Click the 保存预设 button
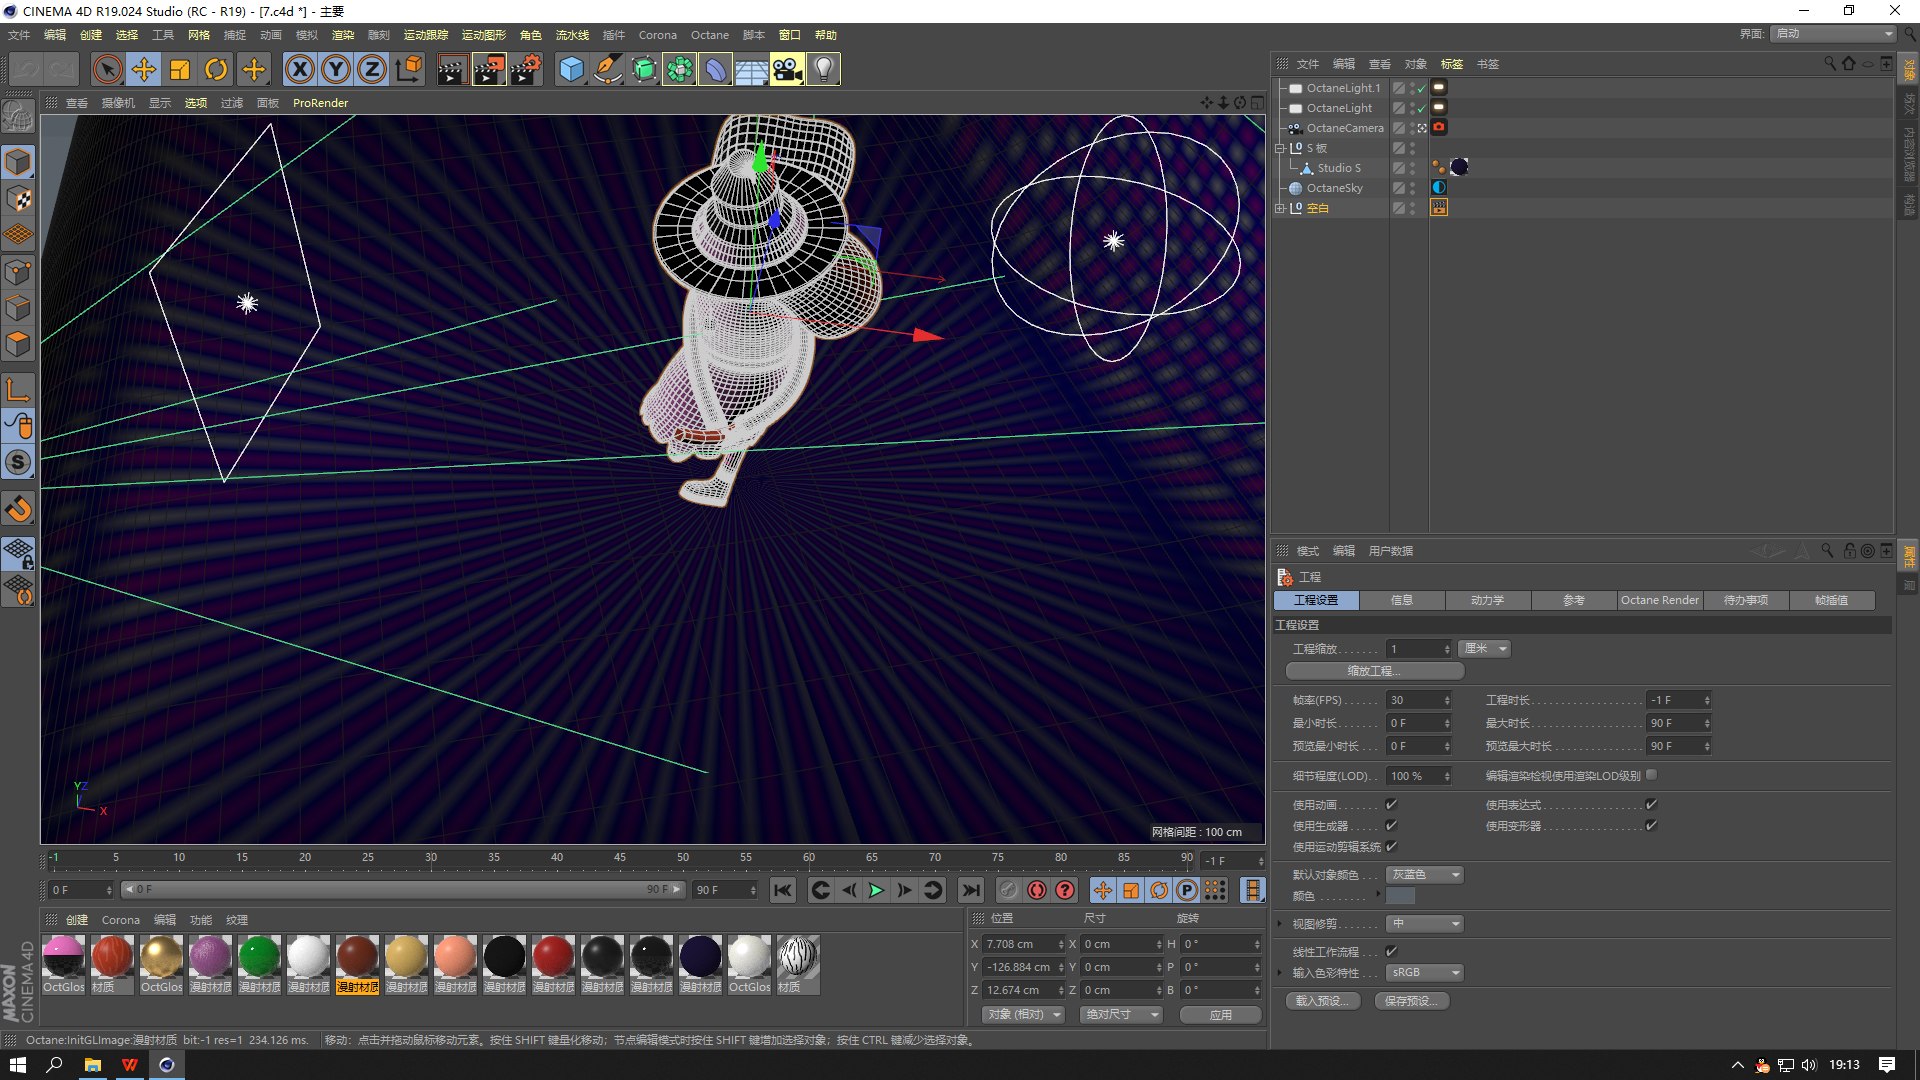 click(1412, 1001)
